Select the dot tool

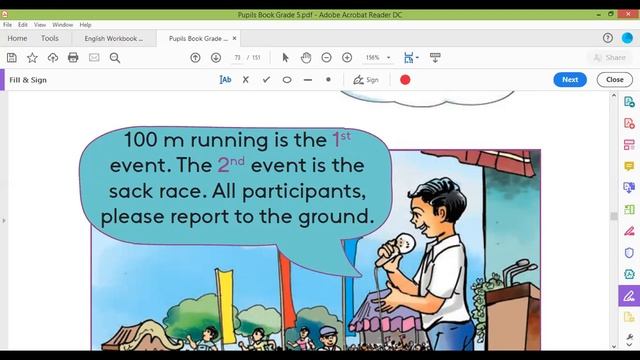pyautogui.click(x=328, y=80)
